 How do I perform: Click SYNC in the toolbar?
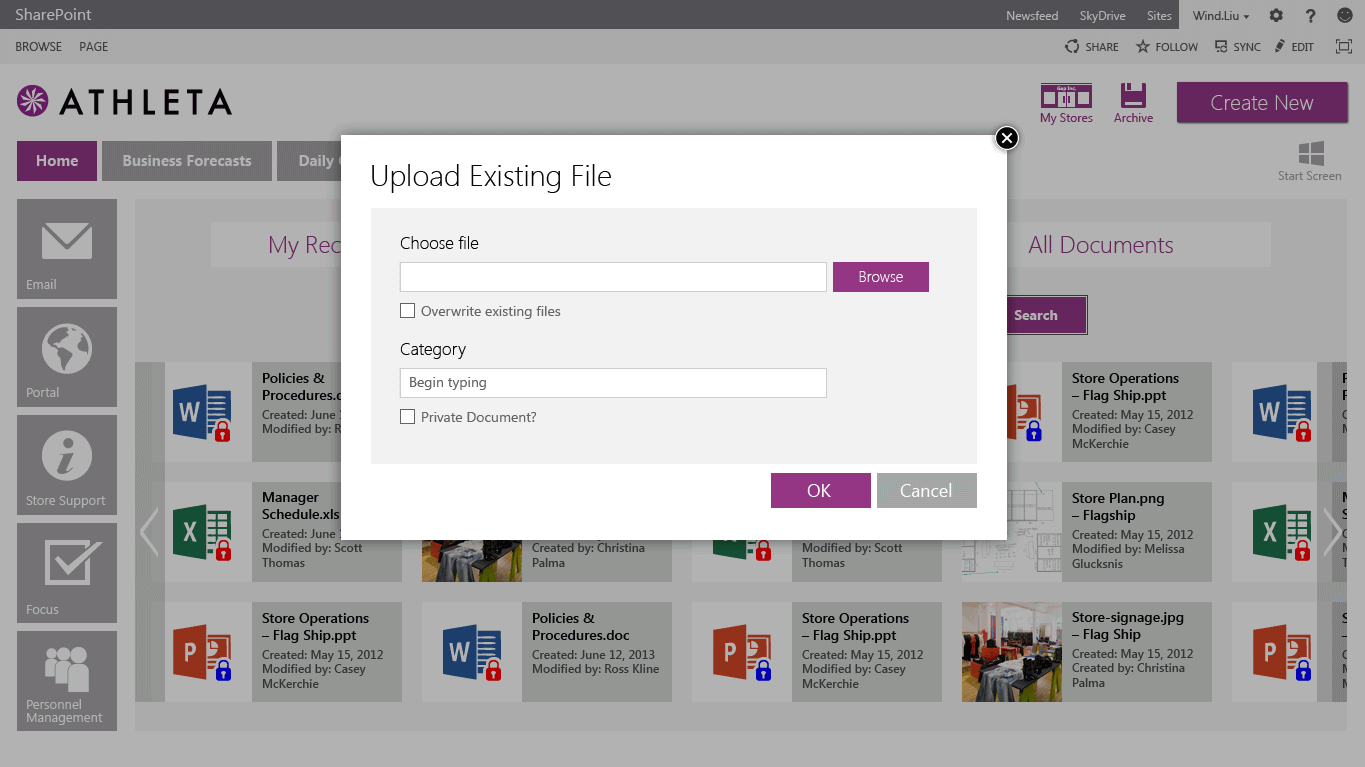[x=1238, y=47]
